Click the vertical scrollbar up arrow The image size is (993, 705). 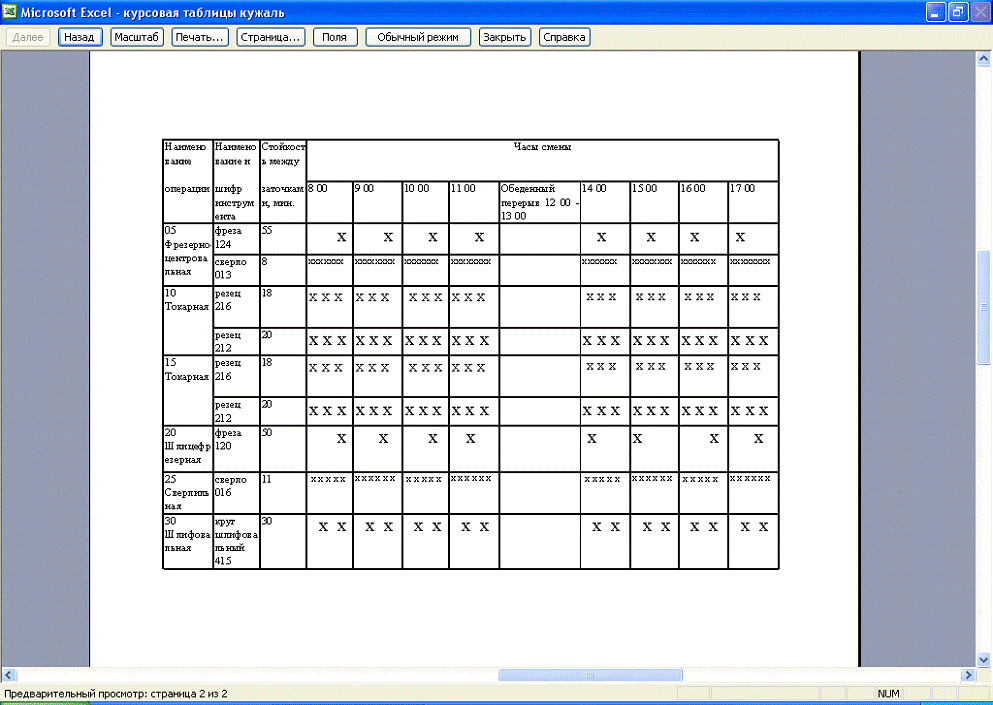click(x=984, y=59)
